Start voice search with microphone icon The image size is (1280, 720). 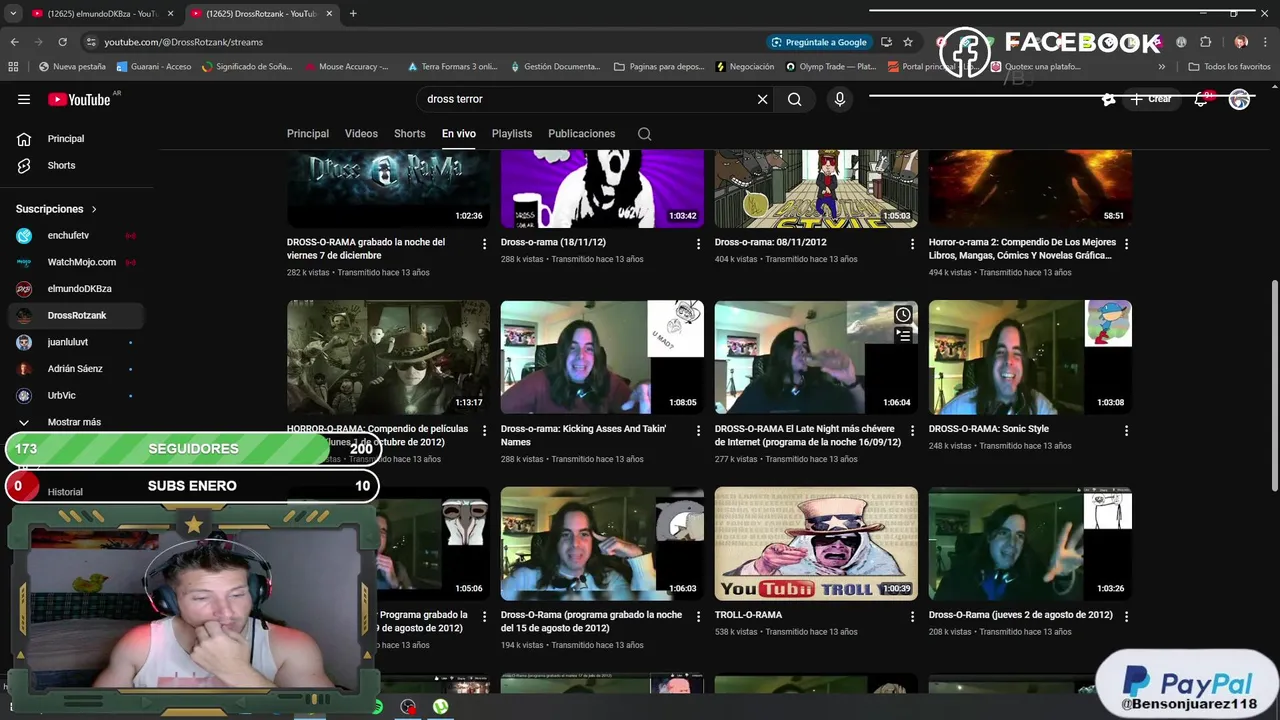coord(840,99)
